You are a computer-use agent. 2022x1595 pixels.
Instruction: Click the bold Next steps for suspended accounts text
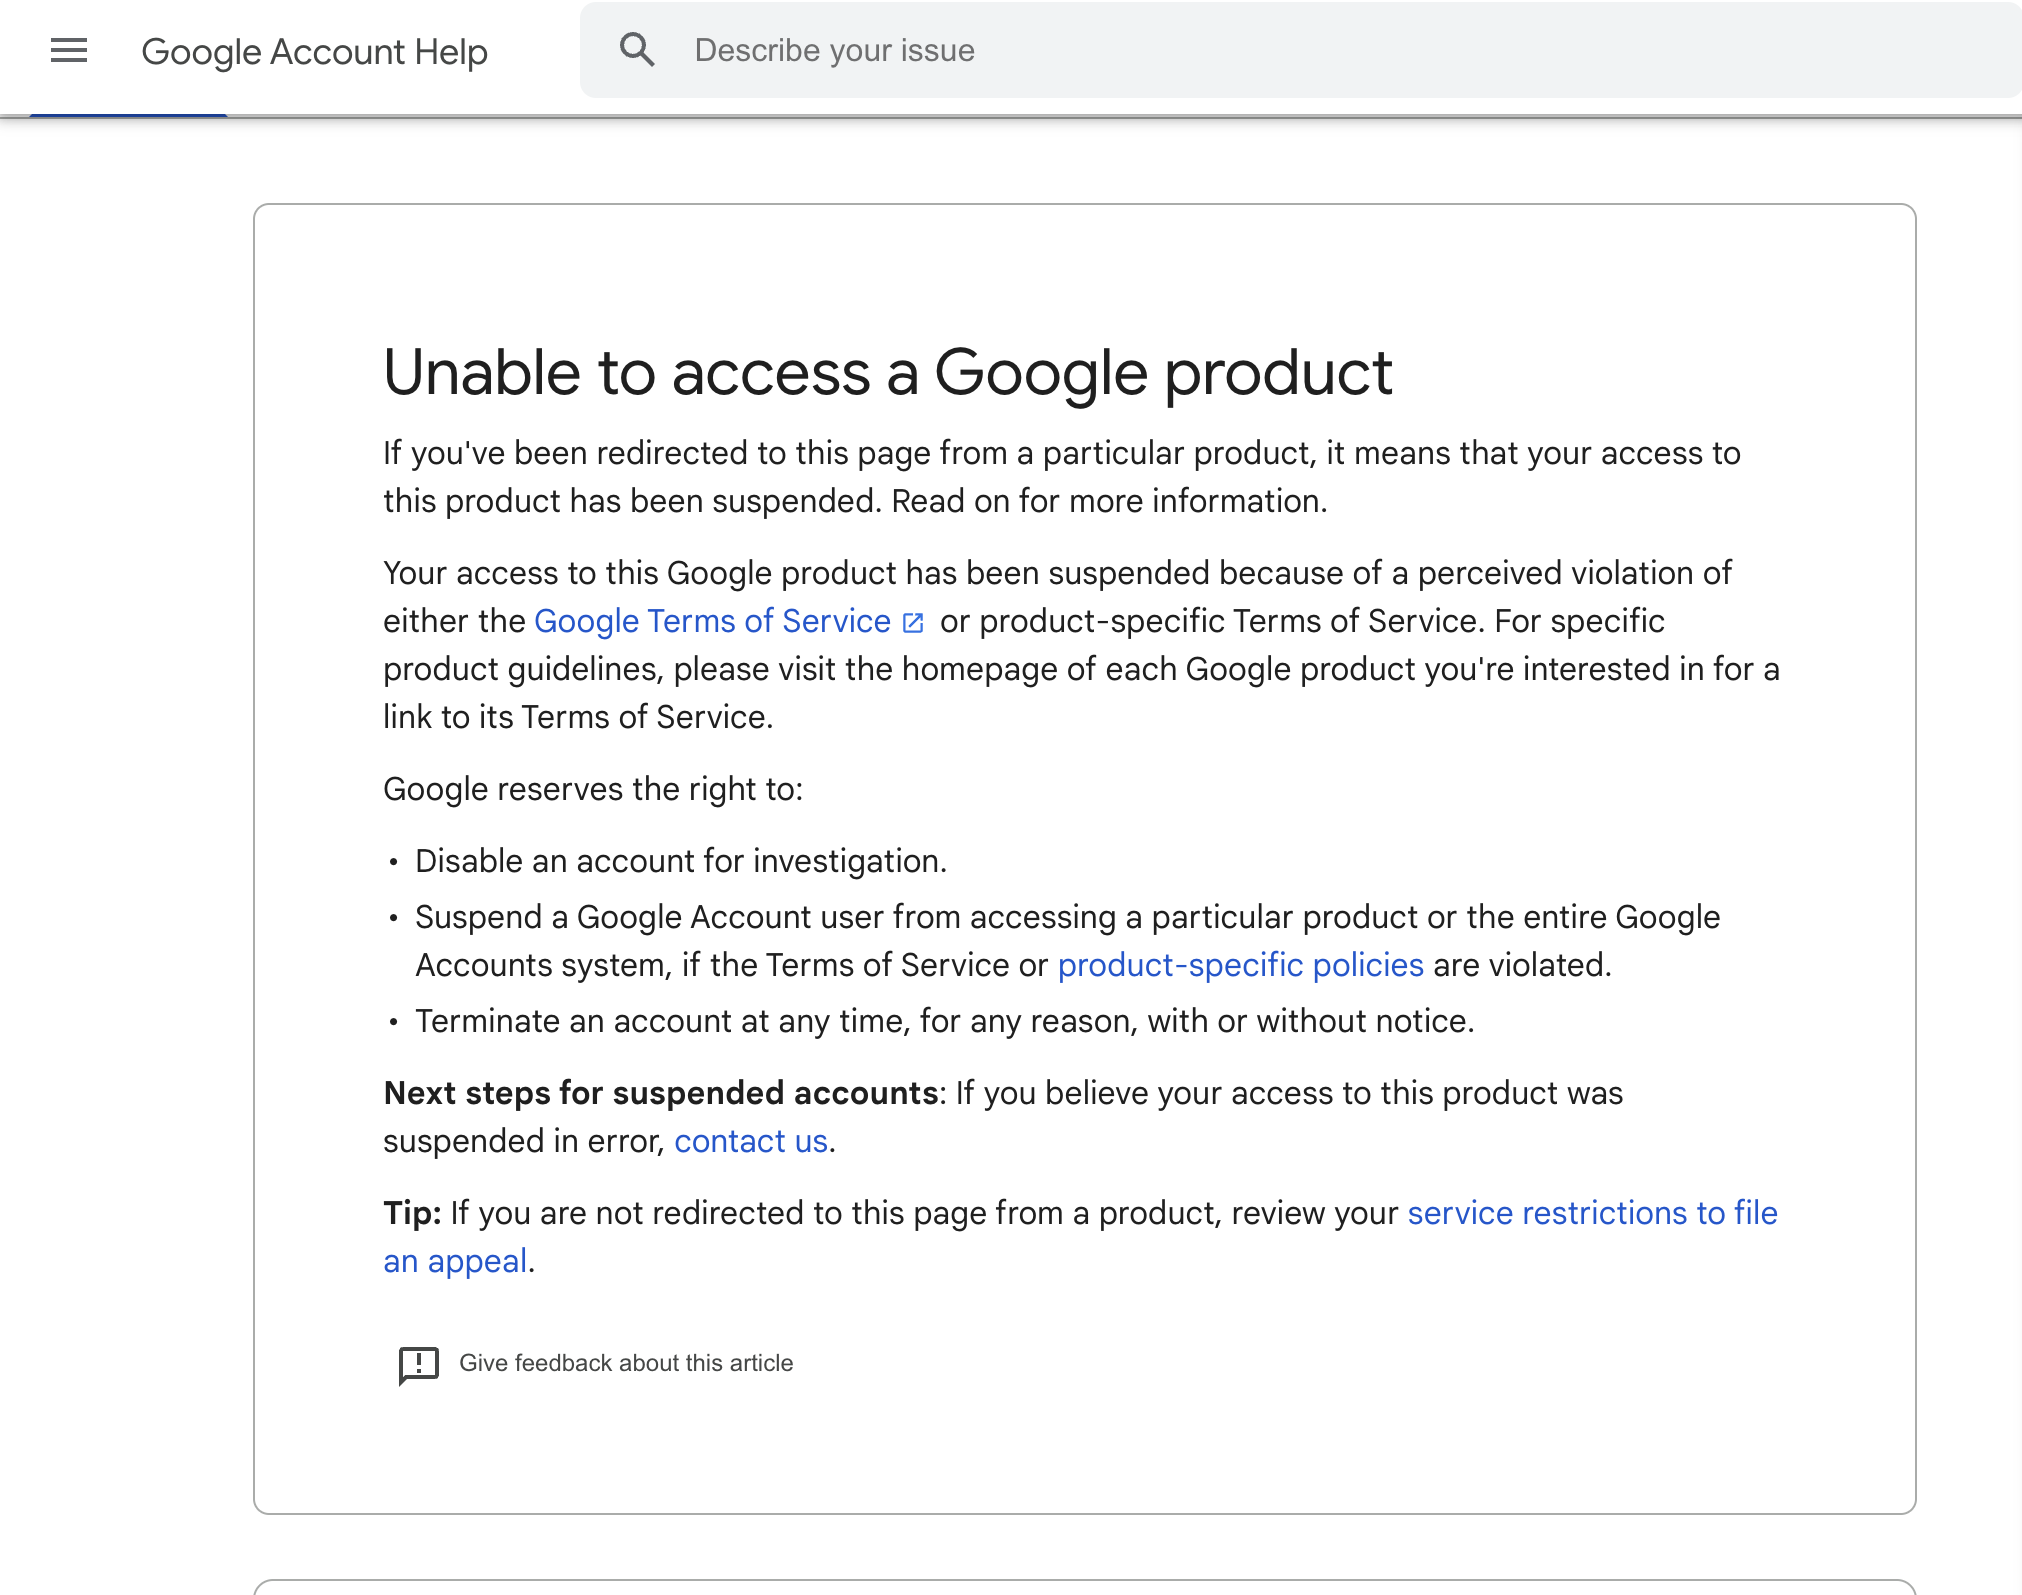(x=660, y=1093)
